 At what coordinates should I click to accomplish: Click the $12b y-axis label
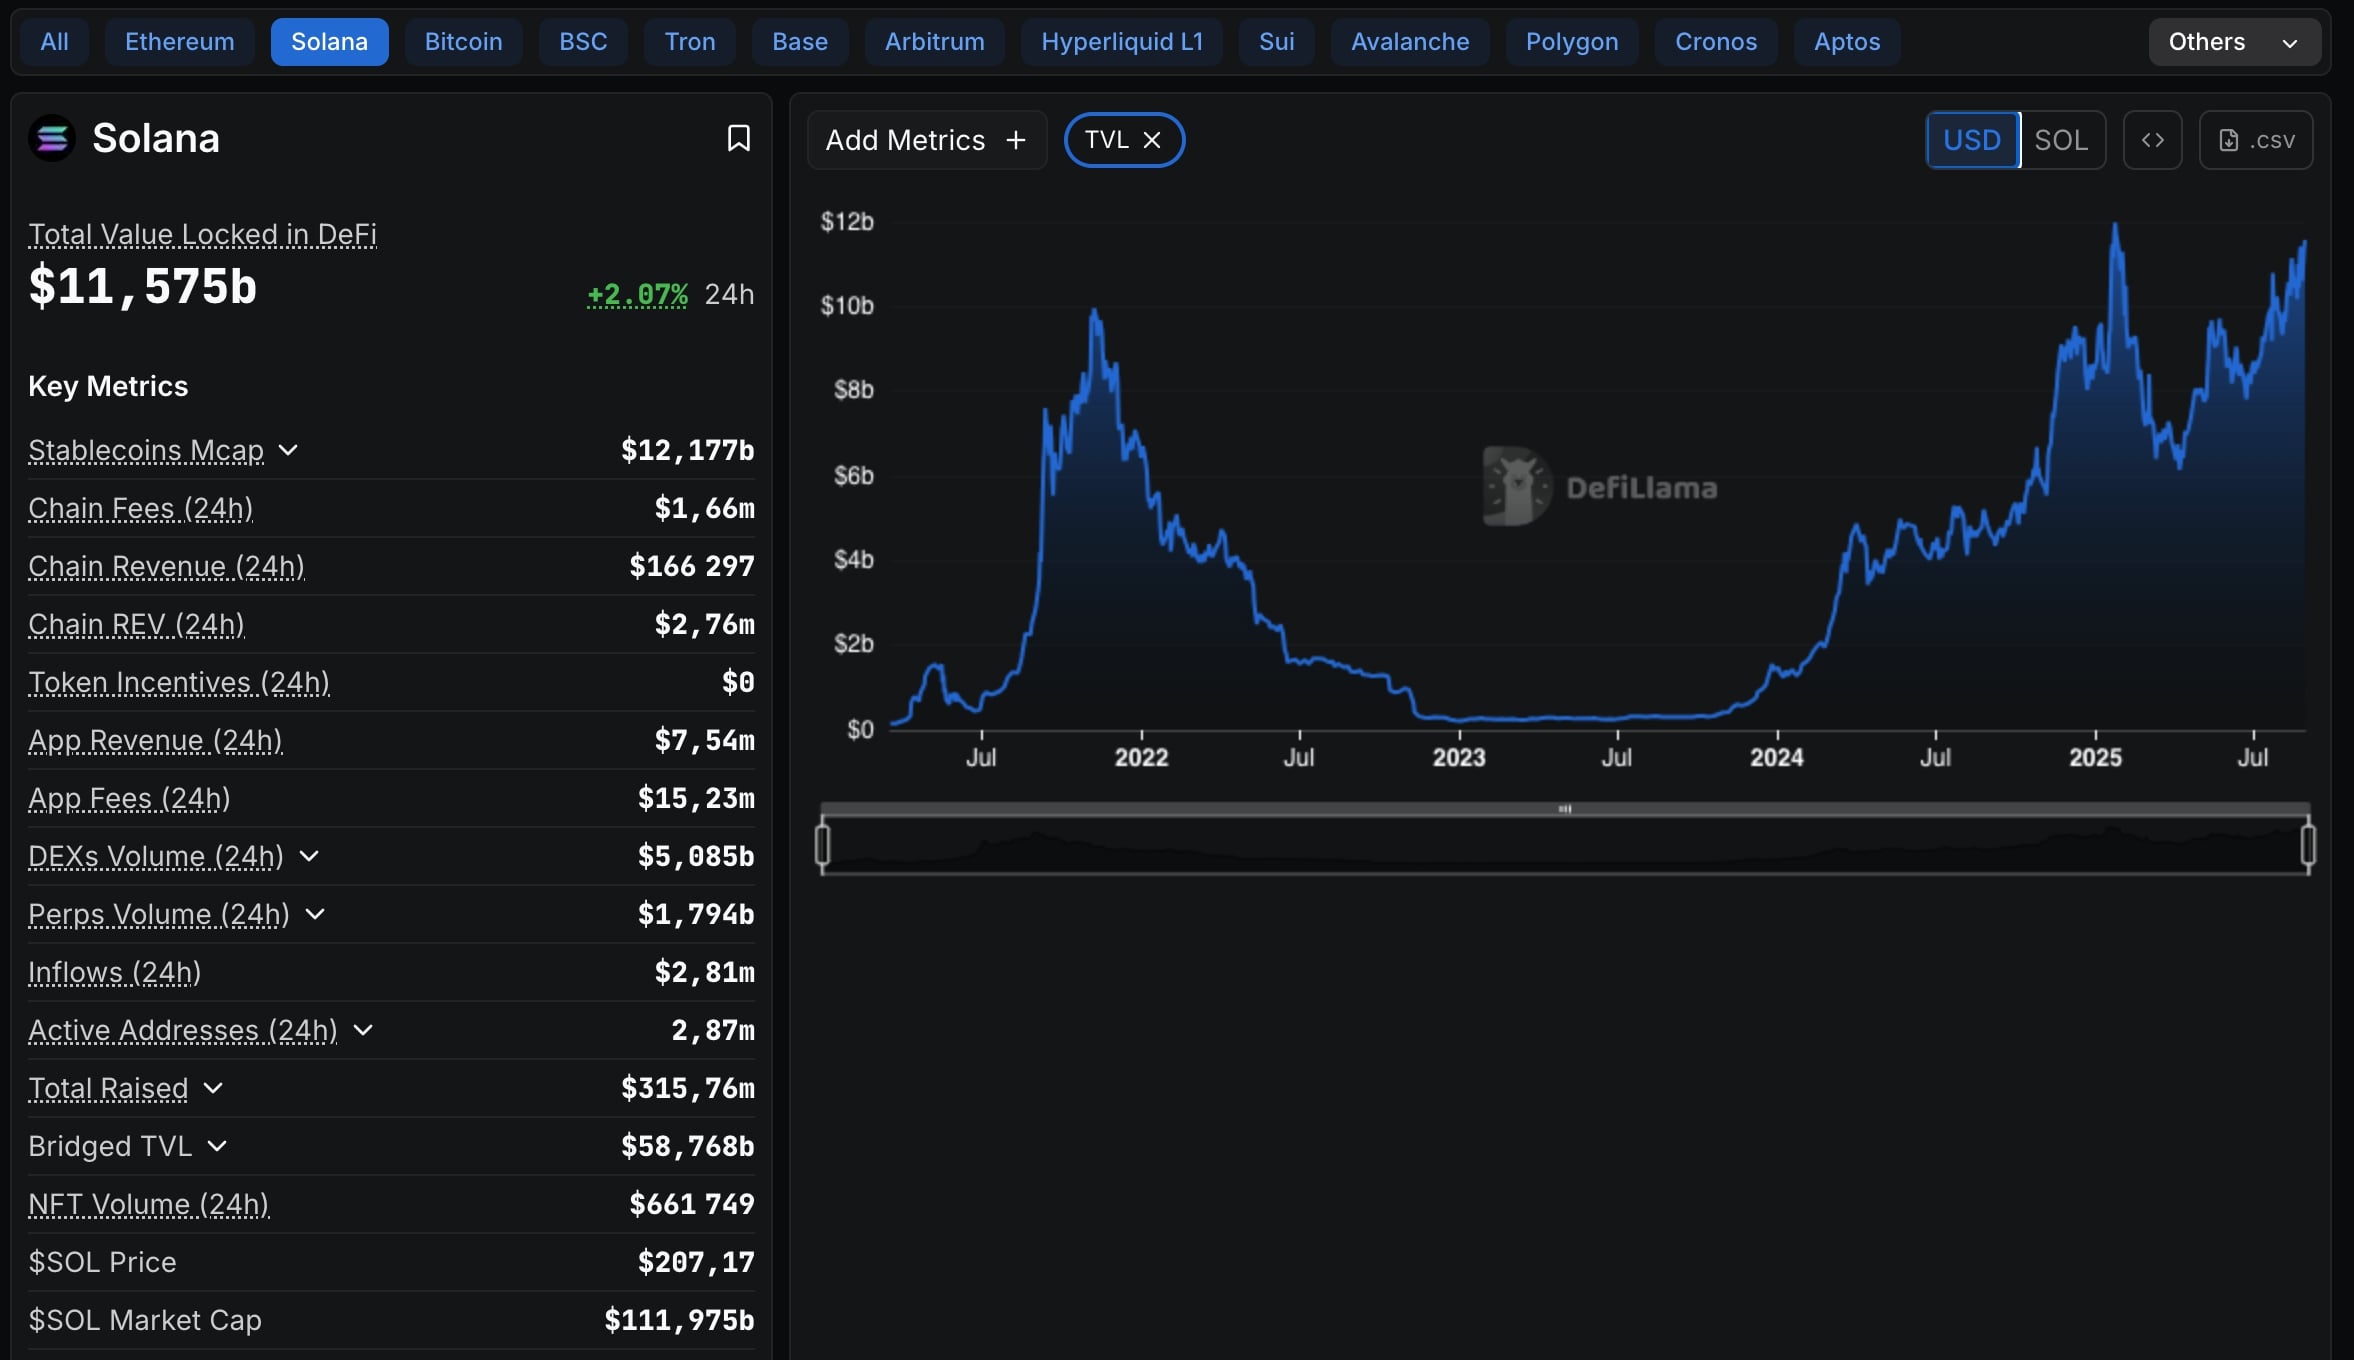pos(847,221)
